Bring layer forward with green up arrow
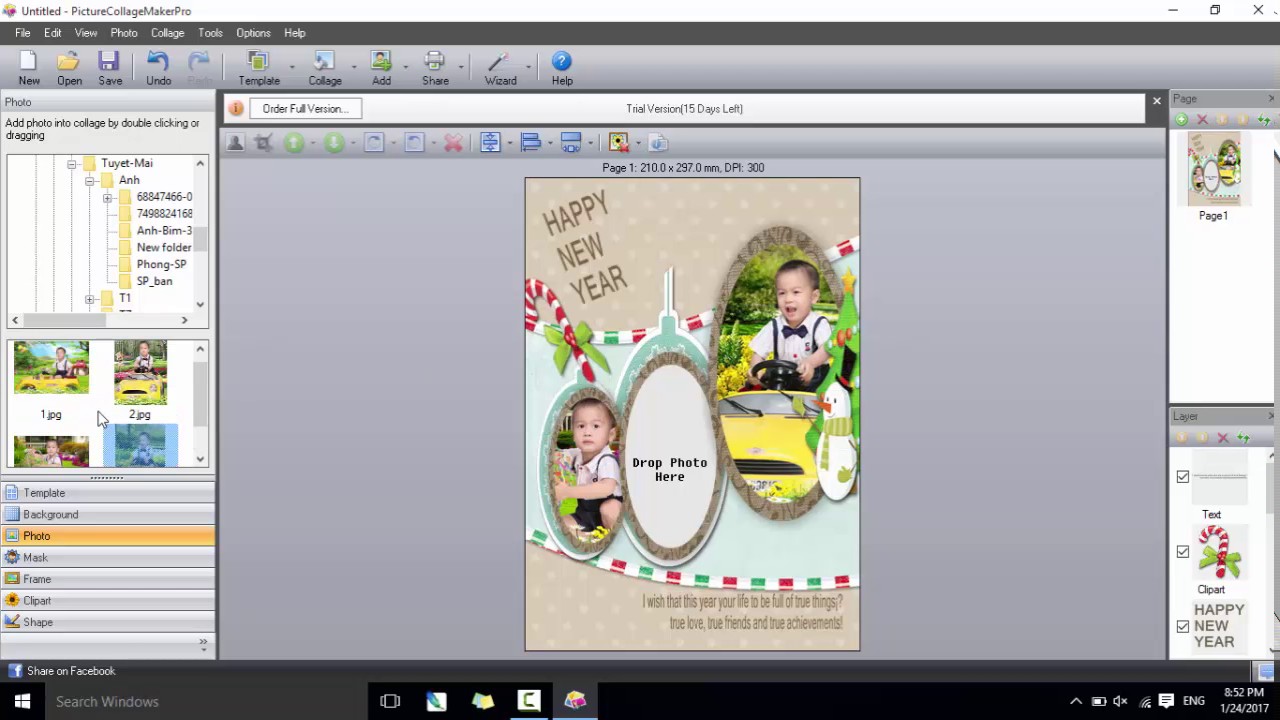Image resolution: width=1280 pixels, height=720 pixels. (x=294, y=143)
